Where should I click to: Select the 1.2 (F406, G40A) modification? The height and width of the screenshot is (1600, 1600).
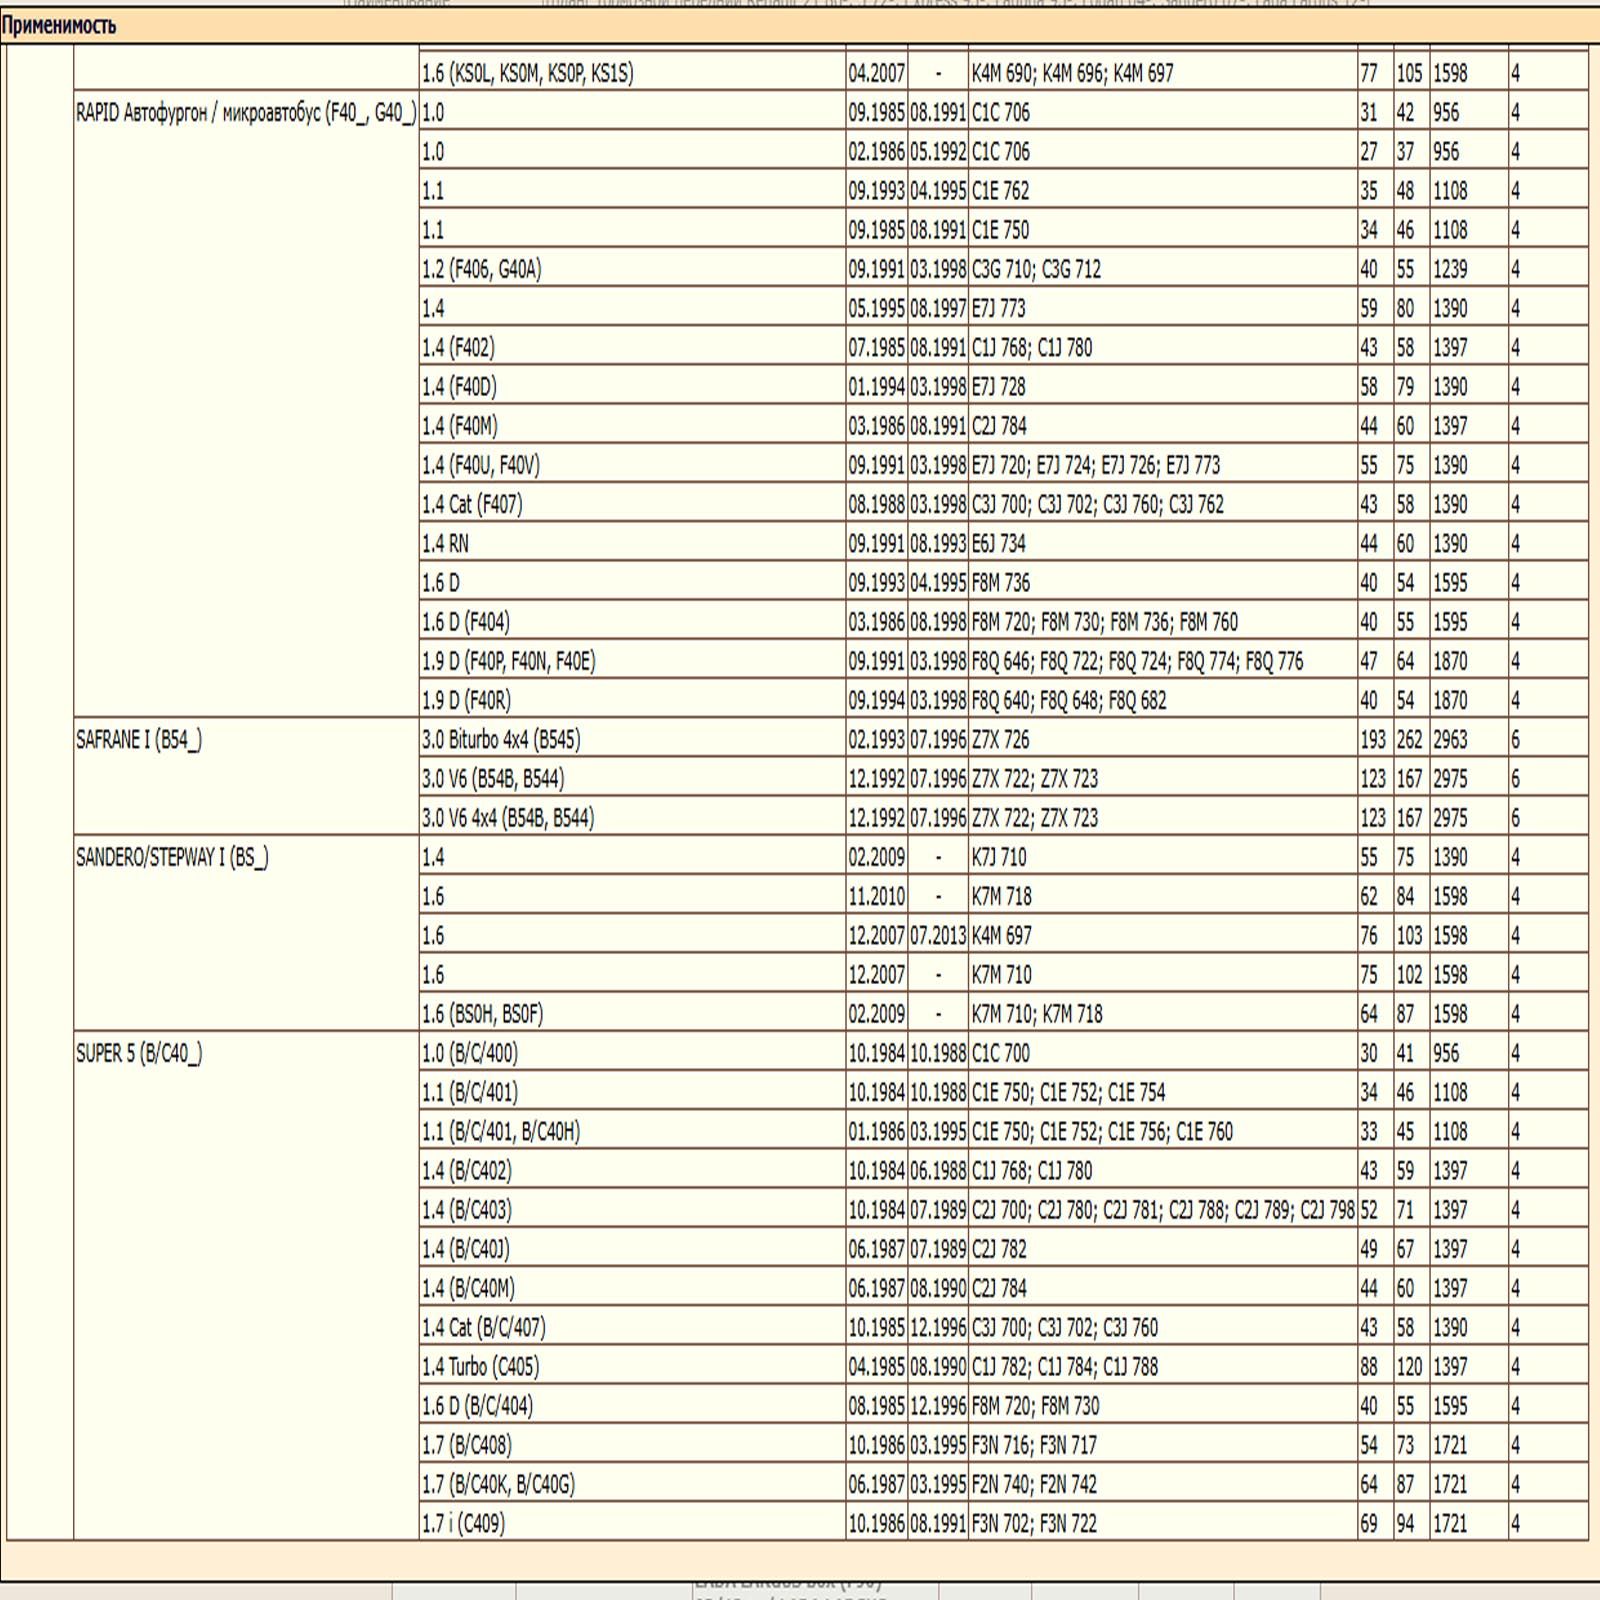click(x=481, y=269)
